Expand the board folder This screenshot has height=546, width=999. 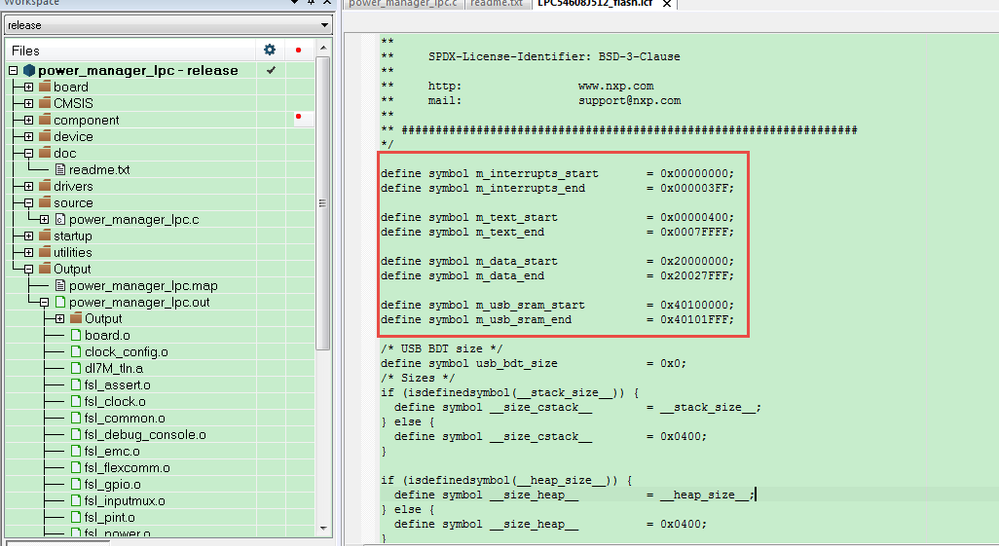pyautogui.click(x=29, y=87)
